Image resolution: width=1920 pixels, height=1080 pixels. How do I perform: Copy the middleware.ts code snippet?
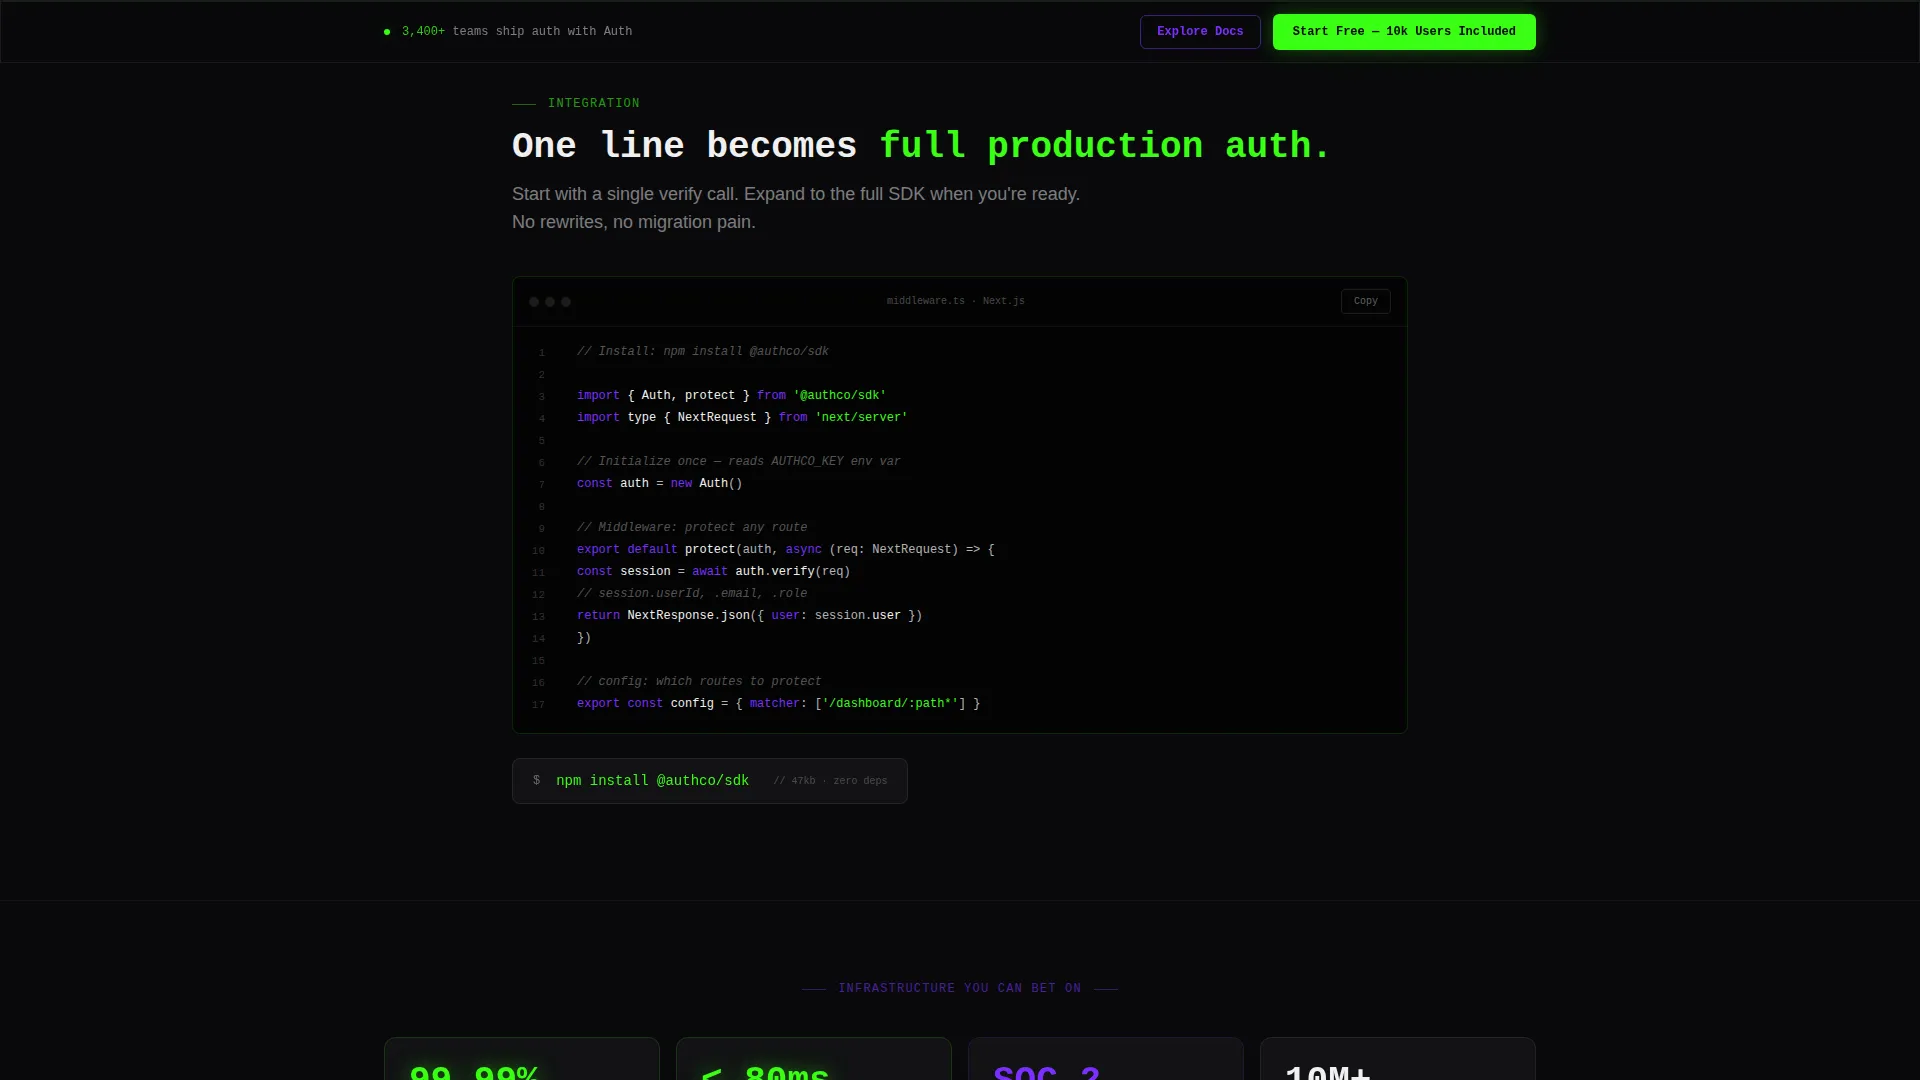(x=1365, y=301)
